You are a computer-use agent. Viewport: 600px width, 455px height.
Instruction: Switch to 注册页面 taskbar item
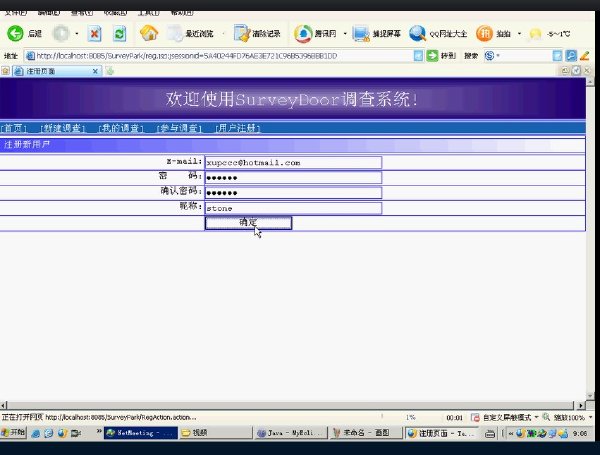441,433
